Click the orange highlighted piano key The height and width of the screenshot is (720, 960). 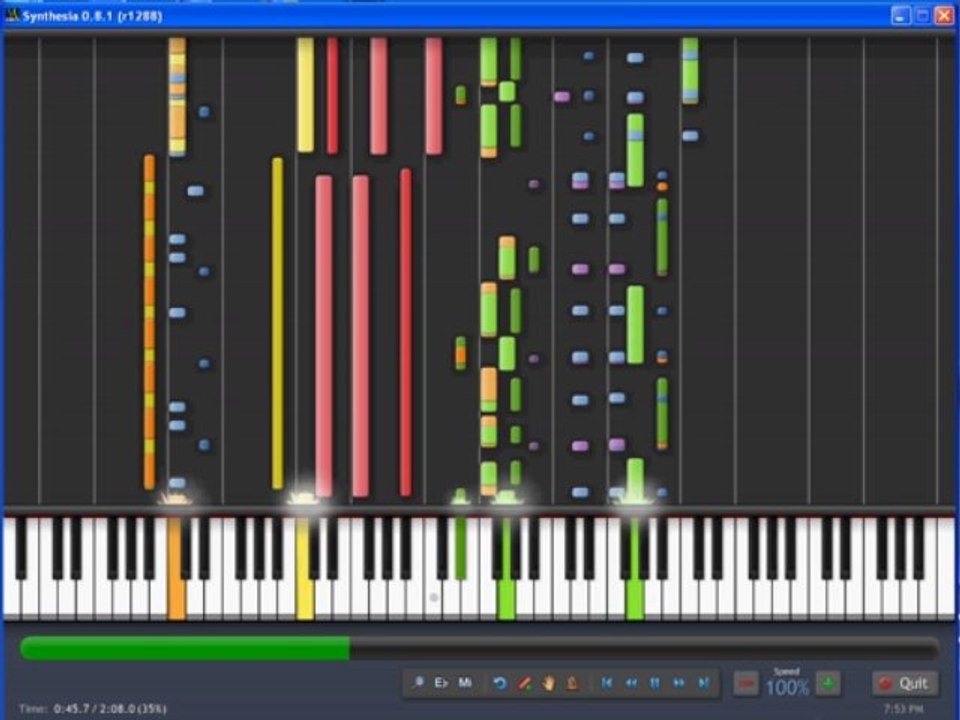click(x=176, y=568)
